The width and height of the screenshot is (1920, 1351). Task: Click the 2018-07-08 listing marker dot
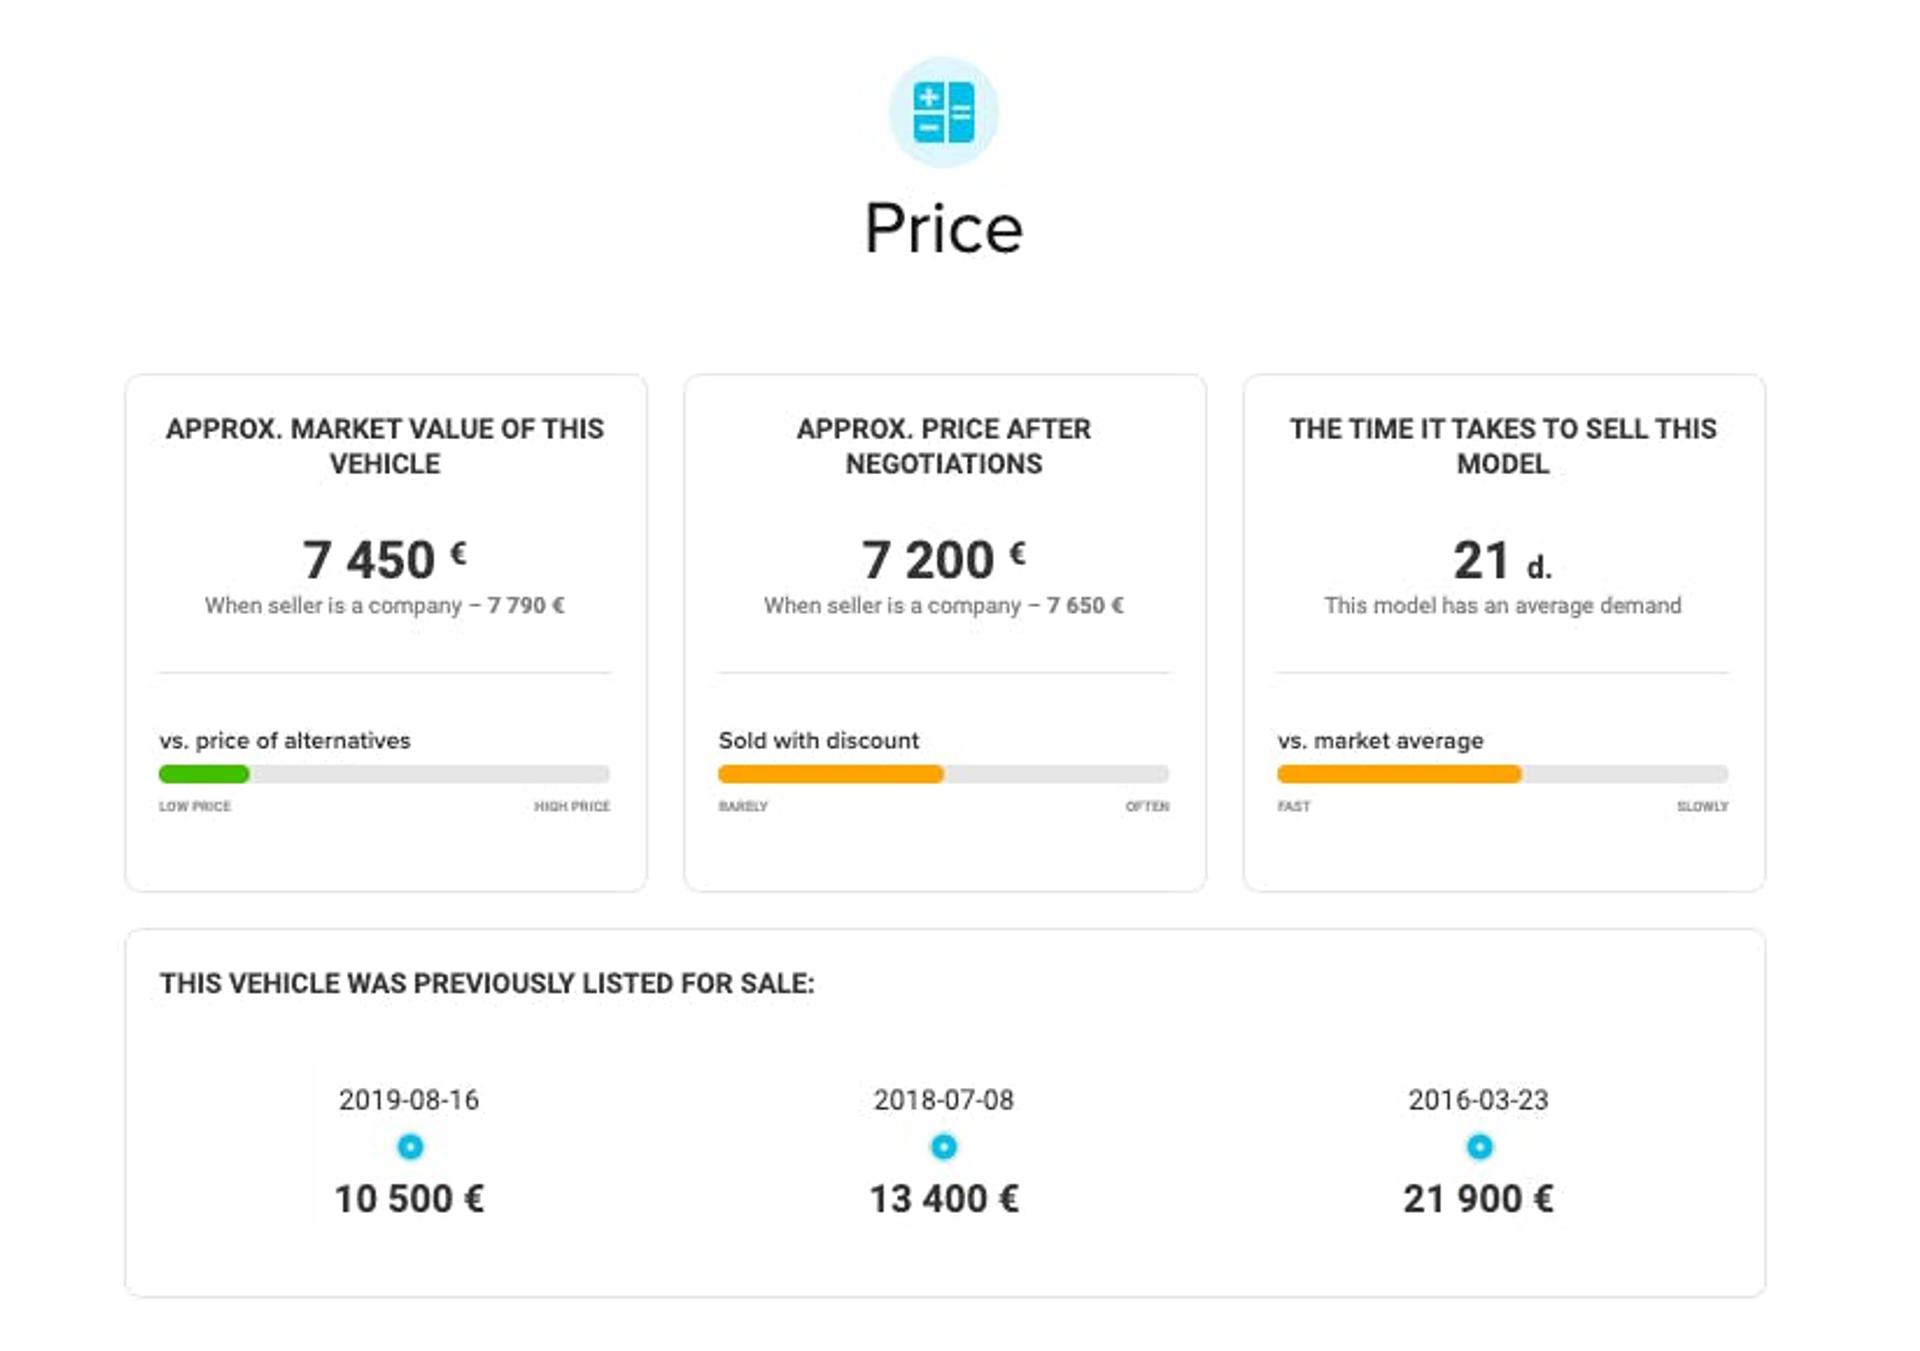tap(944, 1146)
